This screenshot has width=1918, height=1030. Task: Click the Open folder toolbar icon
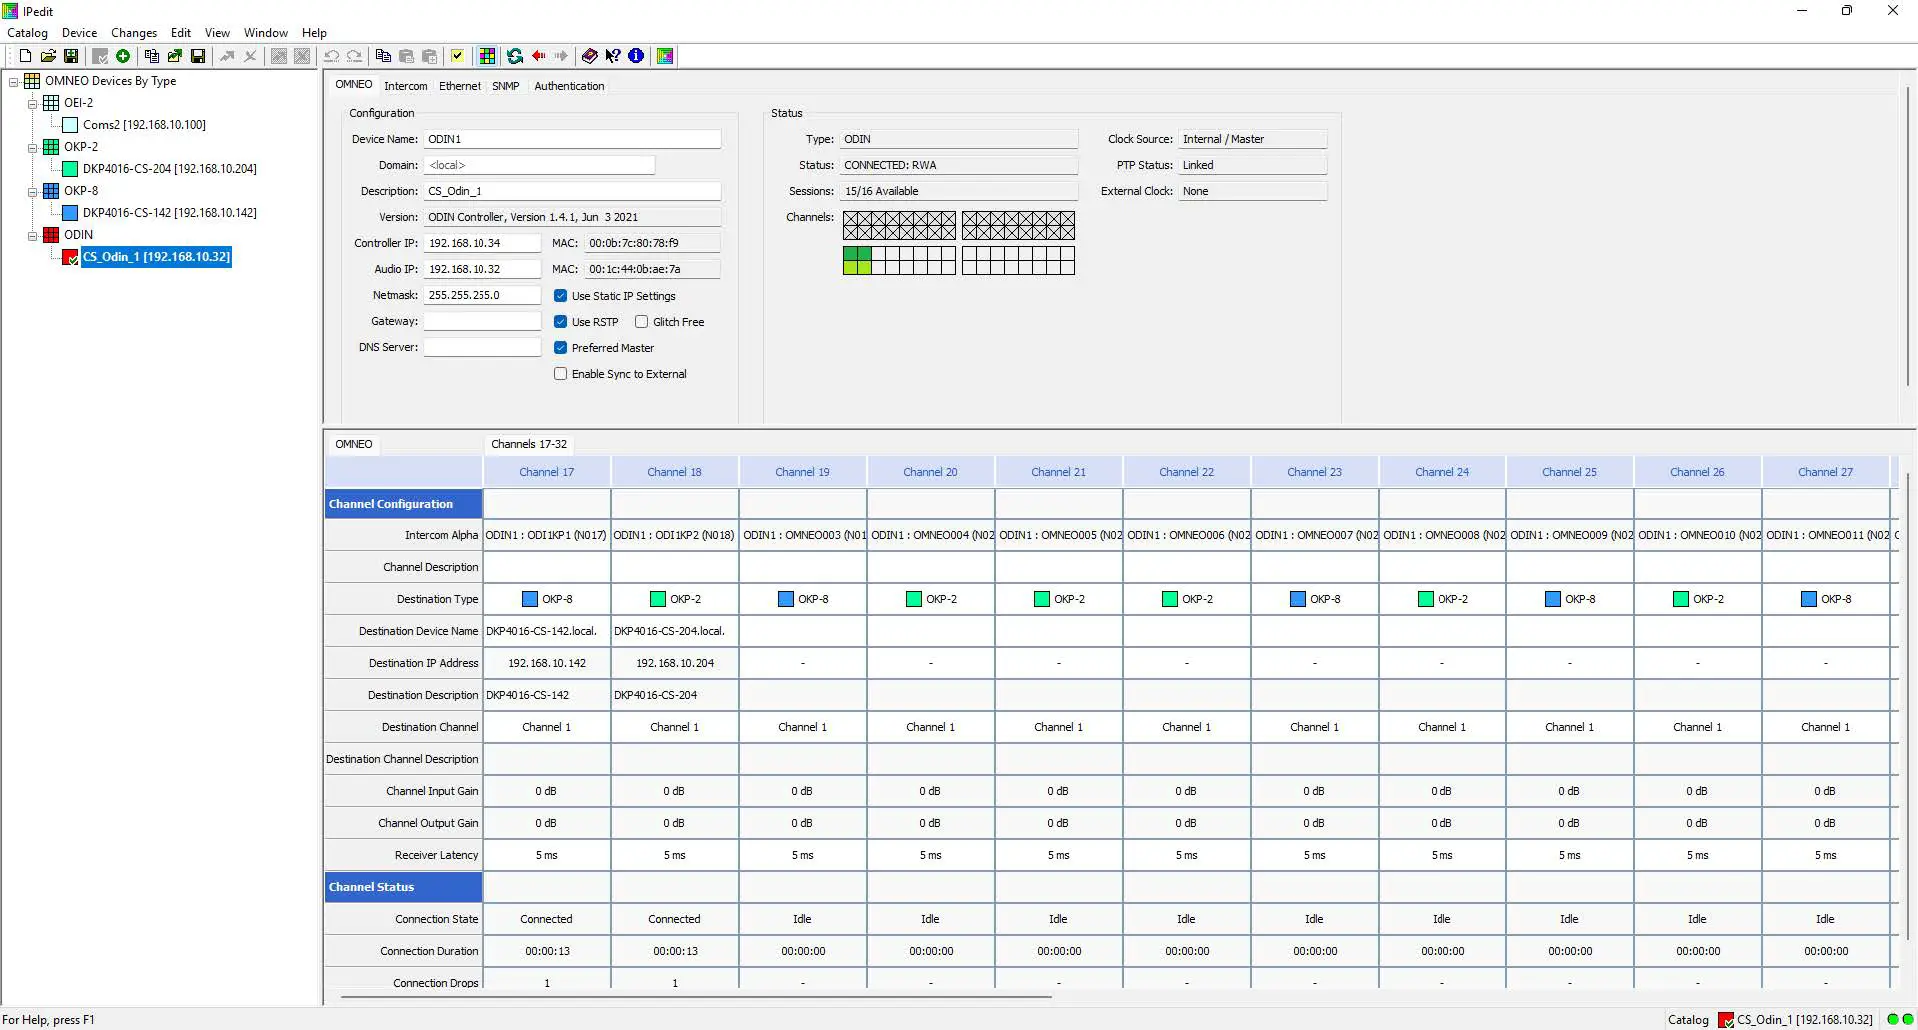click(x=48, y=56)
